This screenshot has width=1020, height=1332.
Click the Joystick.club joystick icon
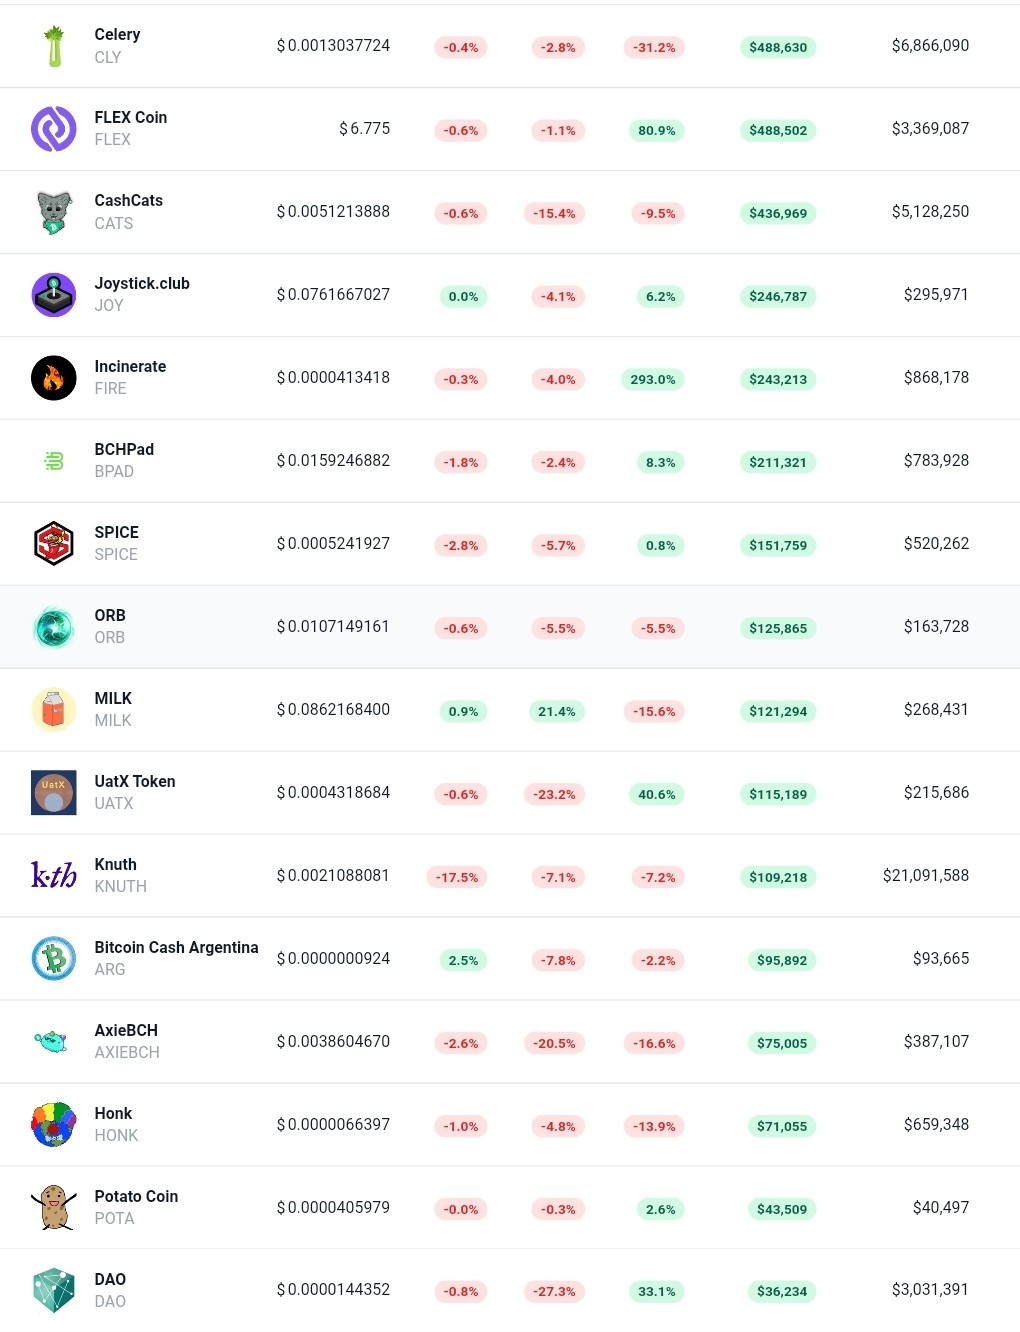(x=54, y=295)
